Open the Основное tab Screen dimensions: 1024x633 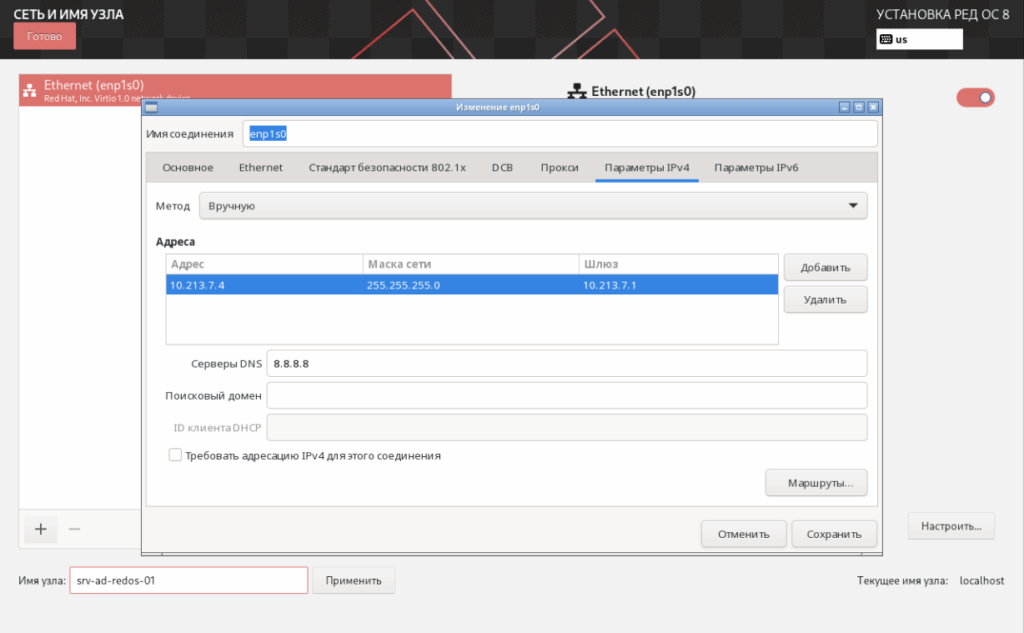pos(188,168)
